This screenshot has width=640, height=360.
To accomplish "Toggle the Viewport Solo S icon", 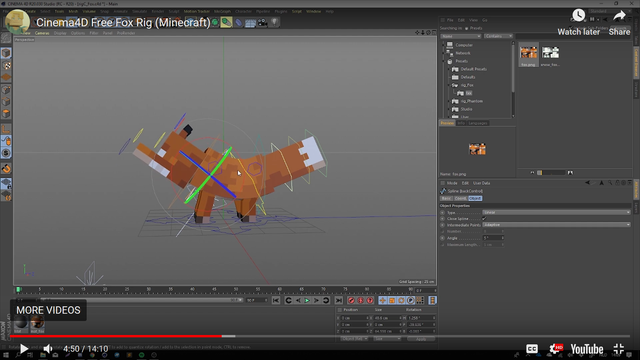I will (6, 153).
